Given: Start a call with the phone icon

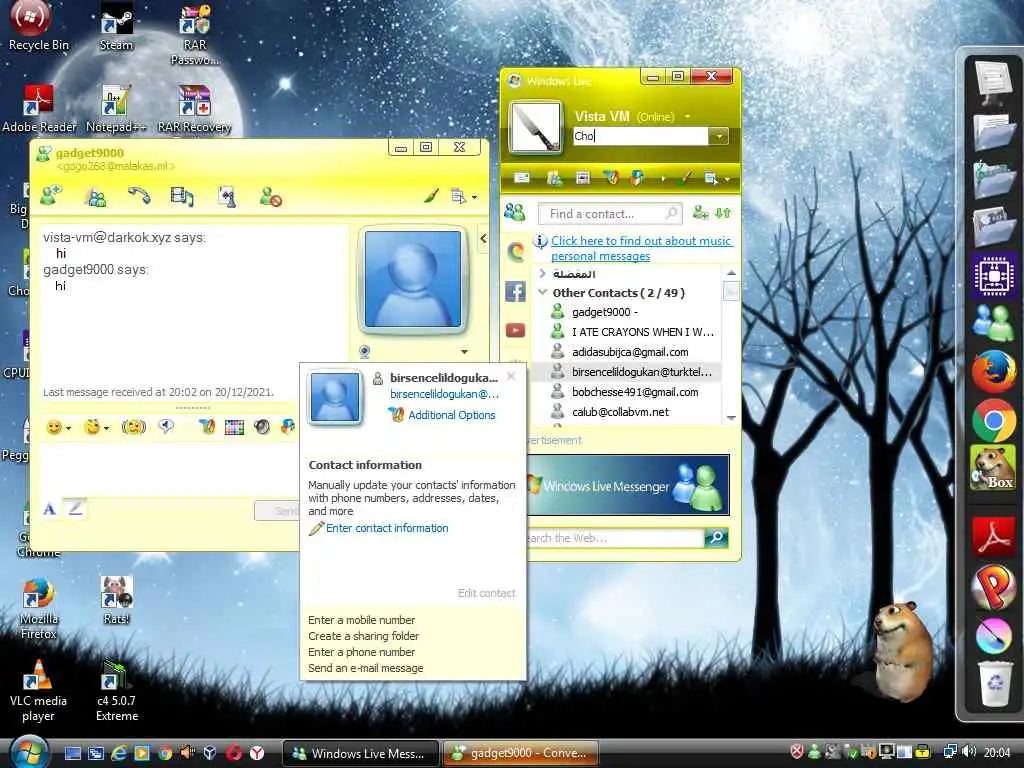Looking at the screenshot, I should (x=138, y=196).
